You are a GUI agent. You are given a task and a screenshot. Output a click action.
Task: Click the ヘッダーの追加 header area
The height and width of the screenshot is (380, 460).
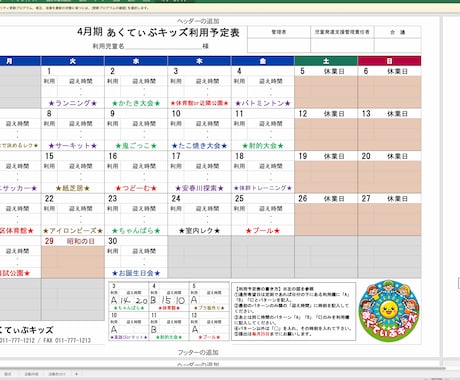click(198, 21)
